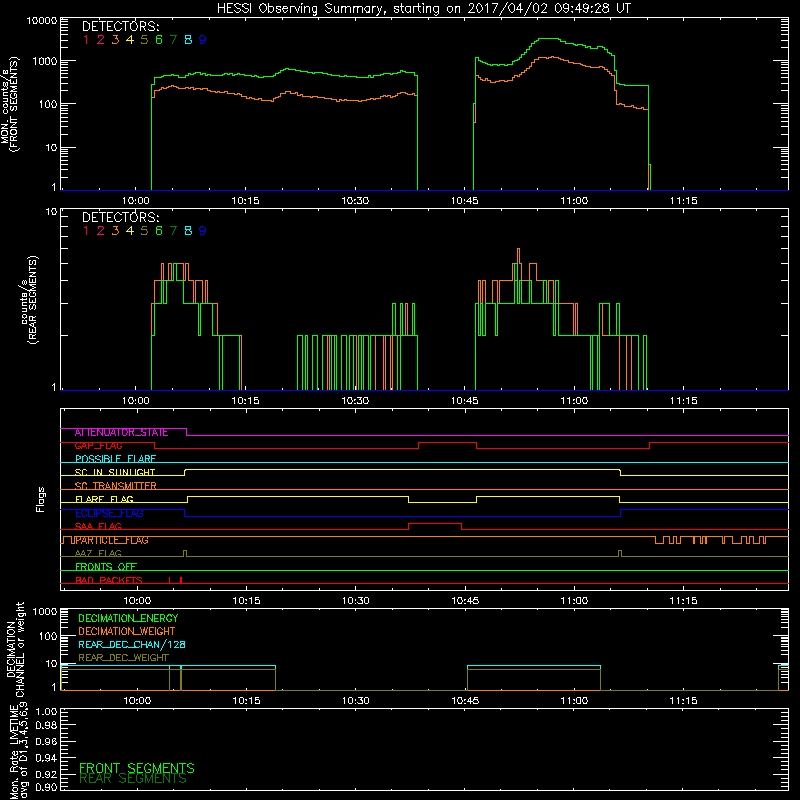Click the 10000 y-axis tick label
The width and height of the screenshot is (800, 800).
pos(42,20)
